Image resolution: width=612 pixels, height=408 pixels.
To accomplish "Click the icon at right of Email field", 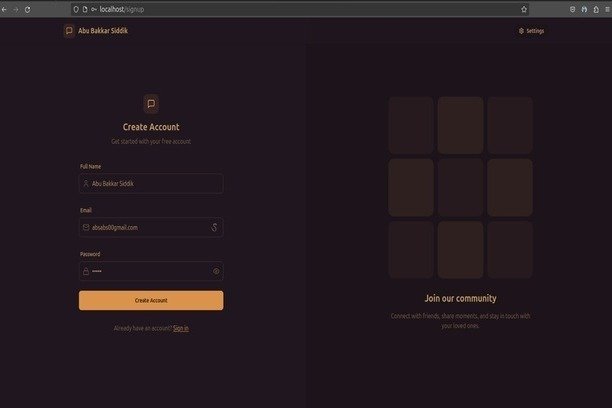I will [214, 227].
